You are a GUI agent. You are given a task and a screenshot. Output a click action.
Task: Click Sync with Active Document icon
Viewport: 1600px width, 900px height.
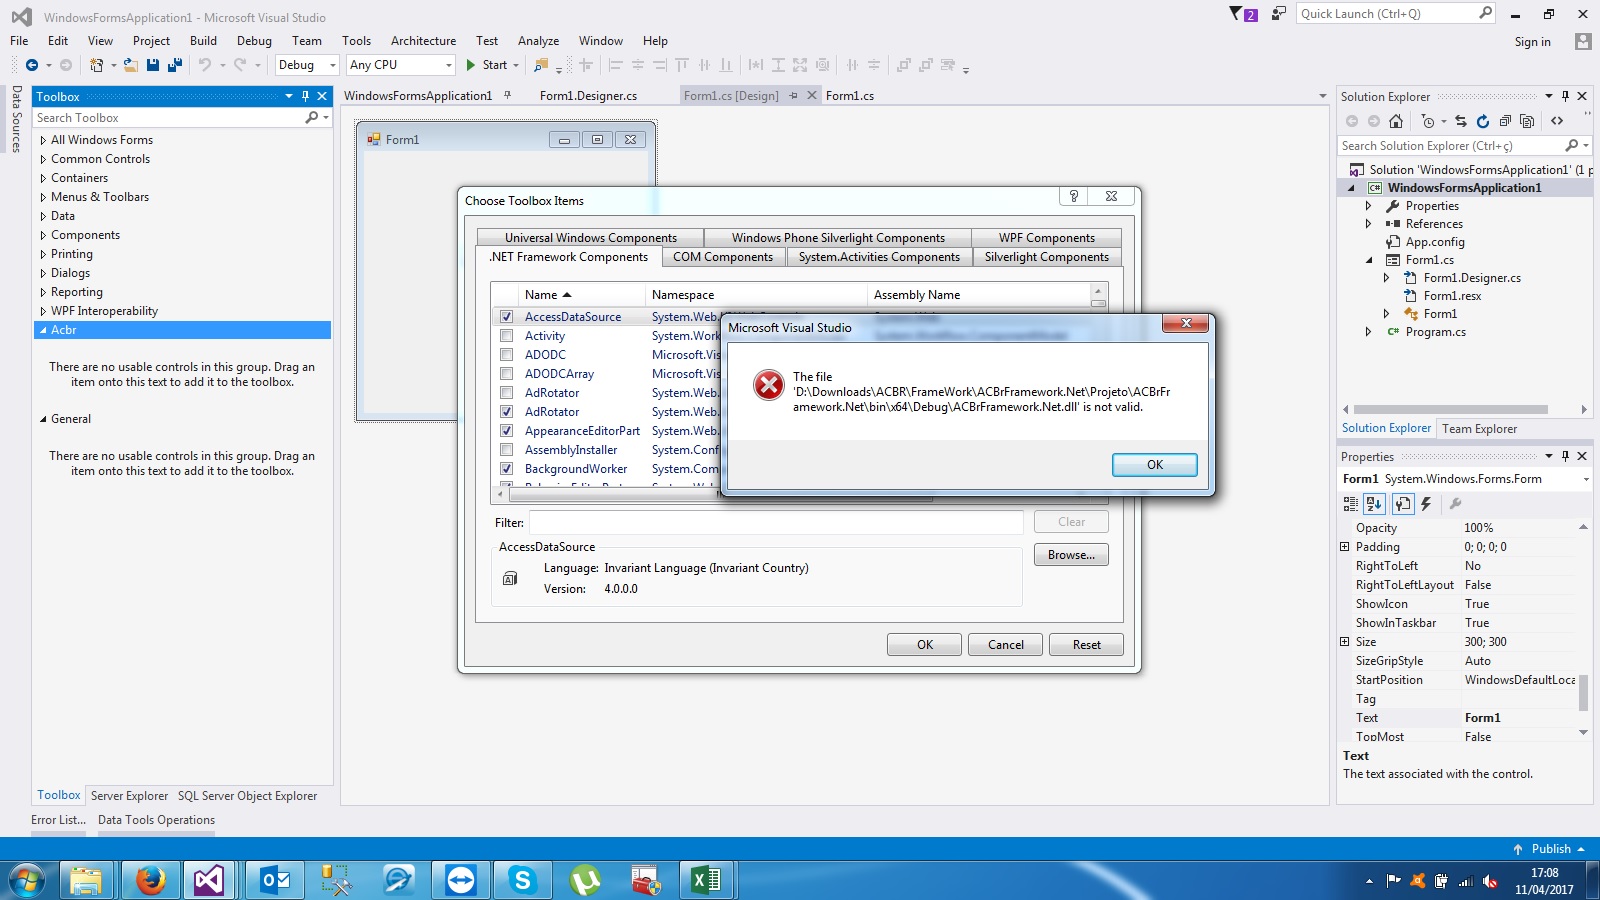1461,121
